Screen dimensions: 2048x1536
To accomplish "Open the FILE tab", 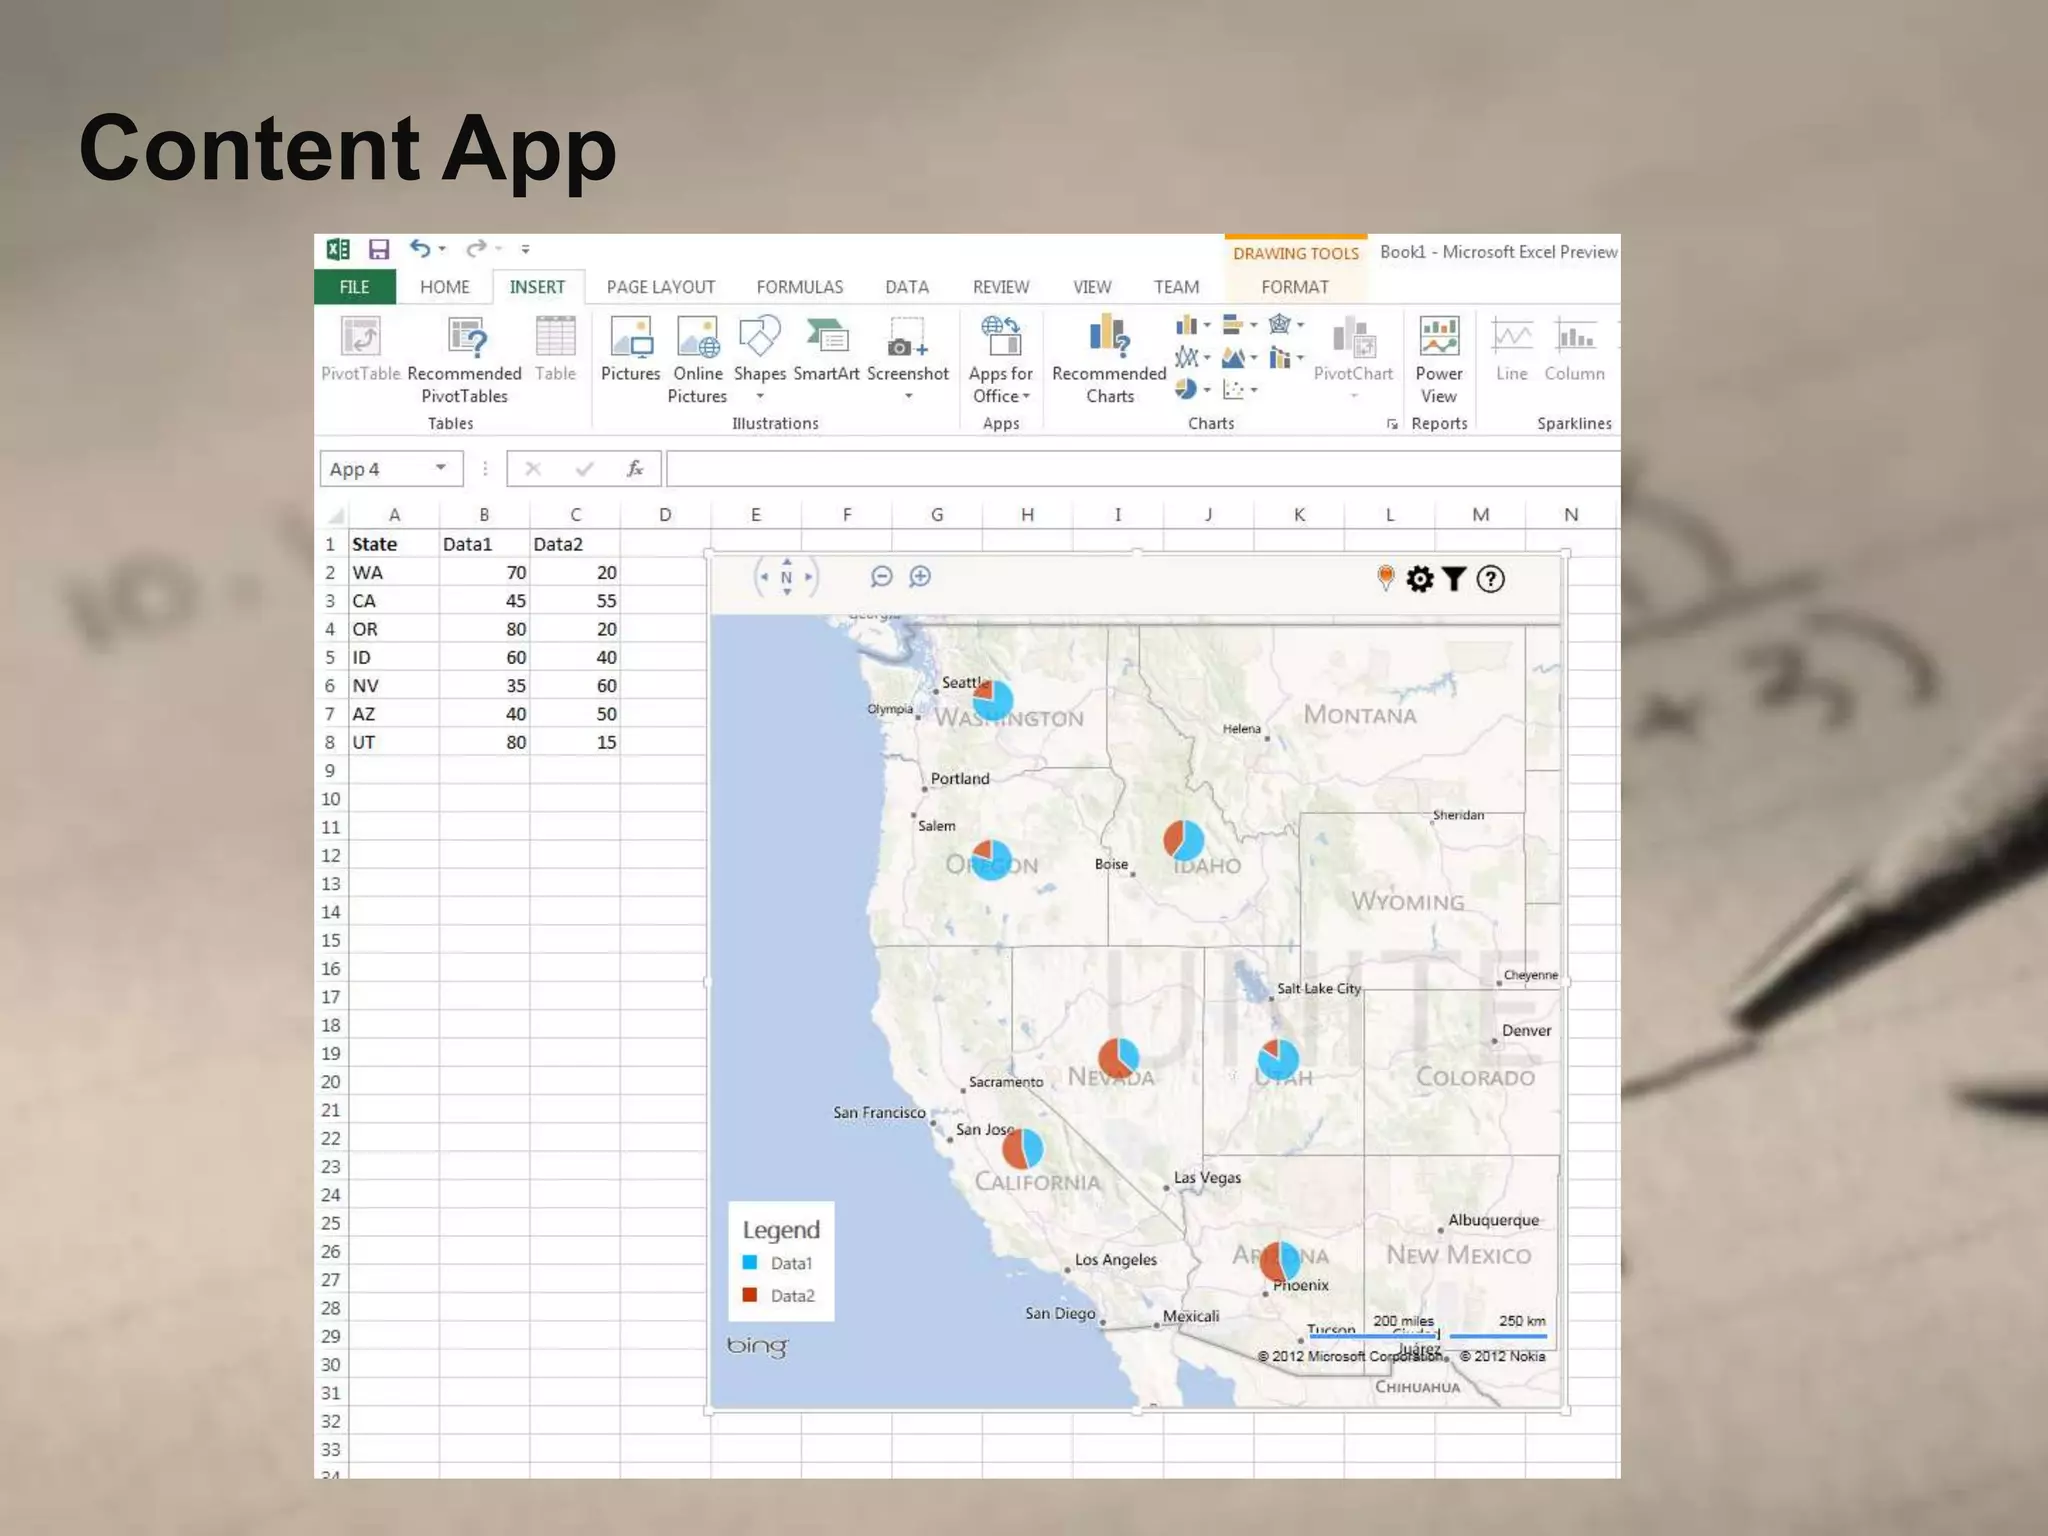I will point(354,287).
